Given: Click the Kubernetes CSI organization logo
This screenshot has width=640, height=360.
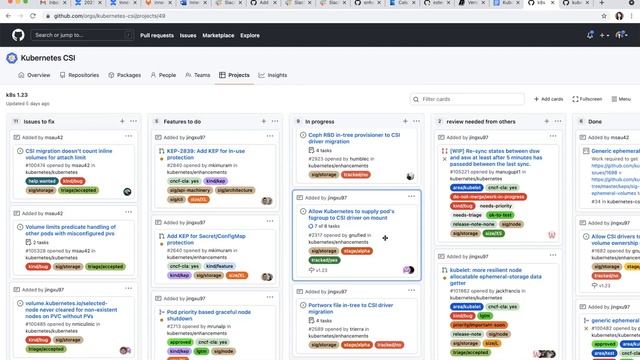Looking at the screenshot, I should 12,58.
